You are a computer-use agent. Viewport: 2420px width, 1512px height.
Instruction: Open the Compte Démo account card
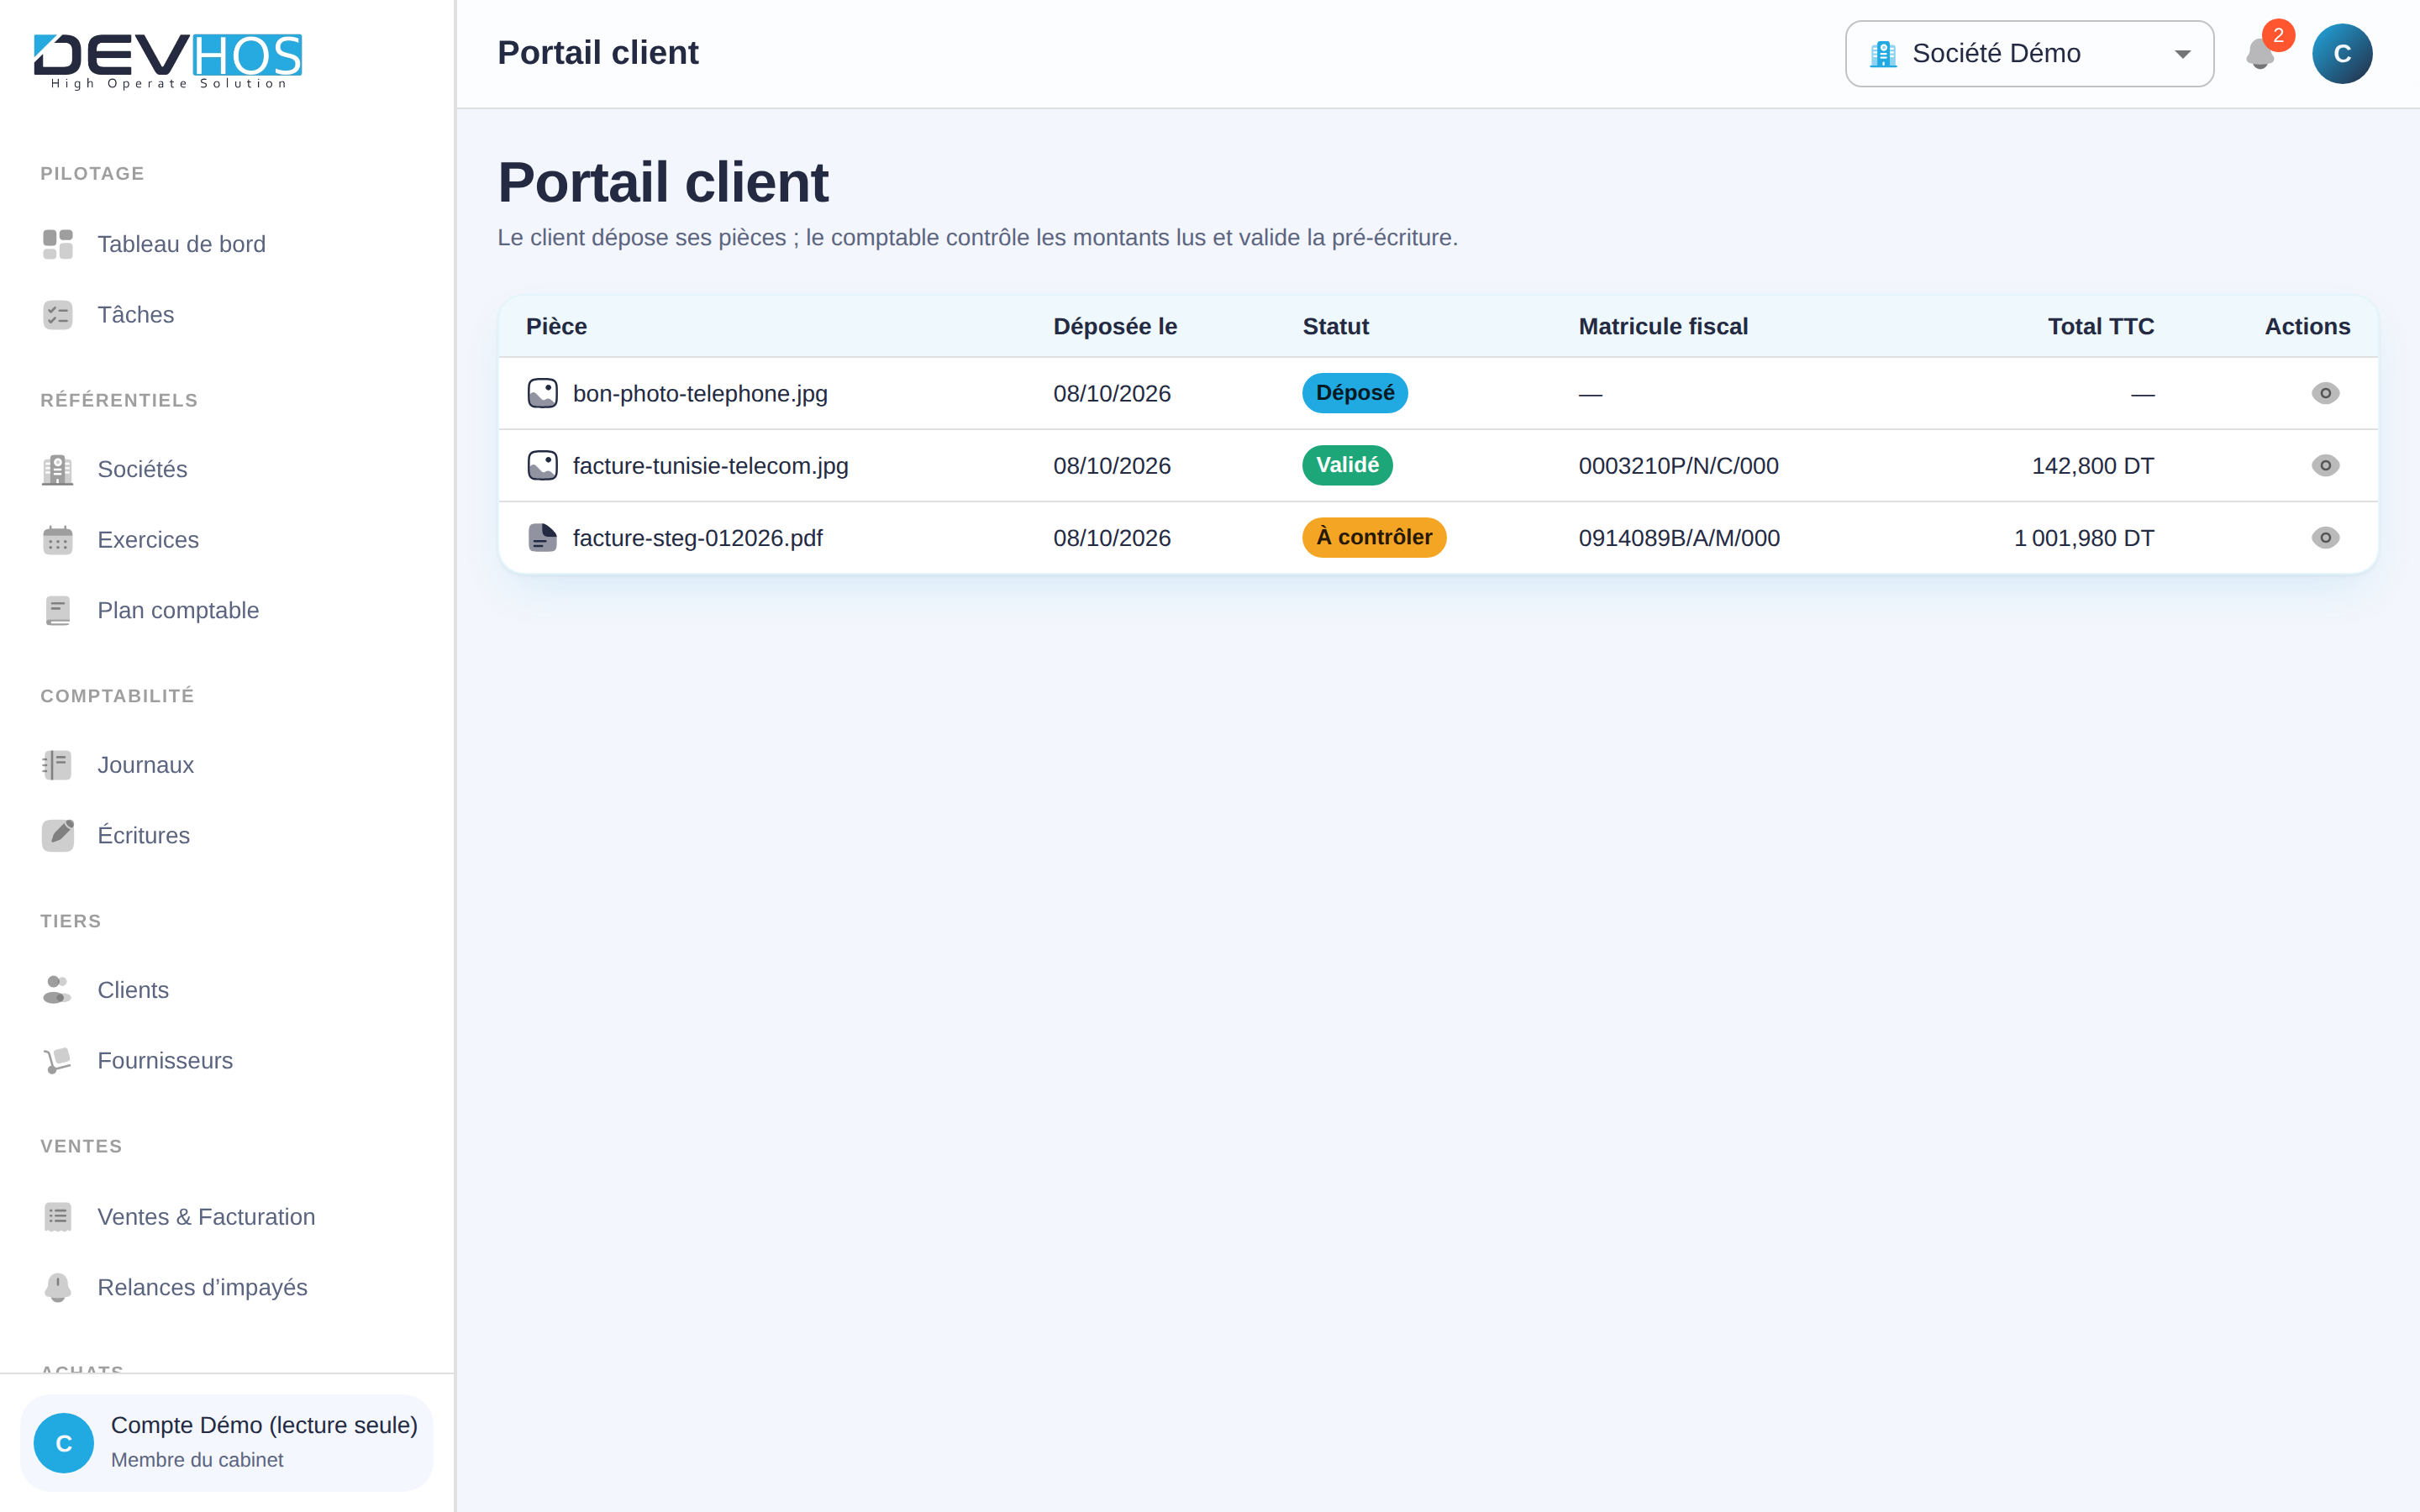click(x=227, y=1442)
